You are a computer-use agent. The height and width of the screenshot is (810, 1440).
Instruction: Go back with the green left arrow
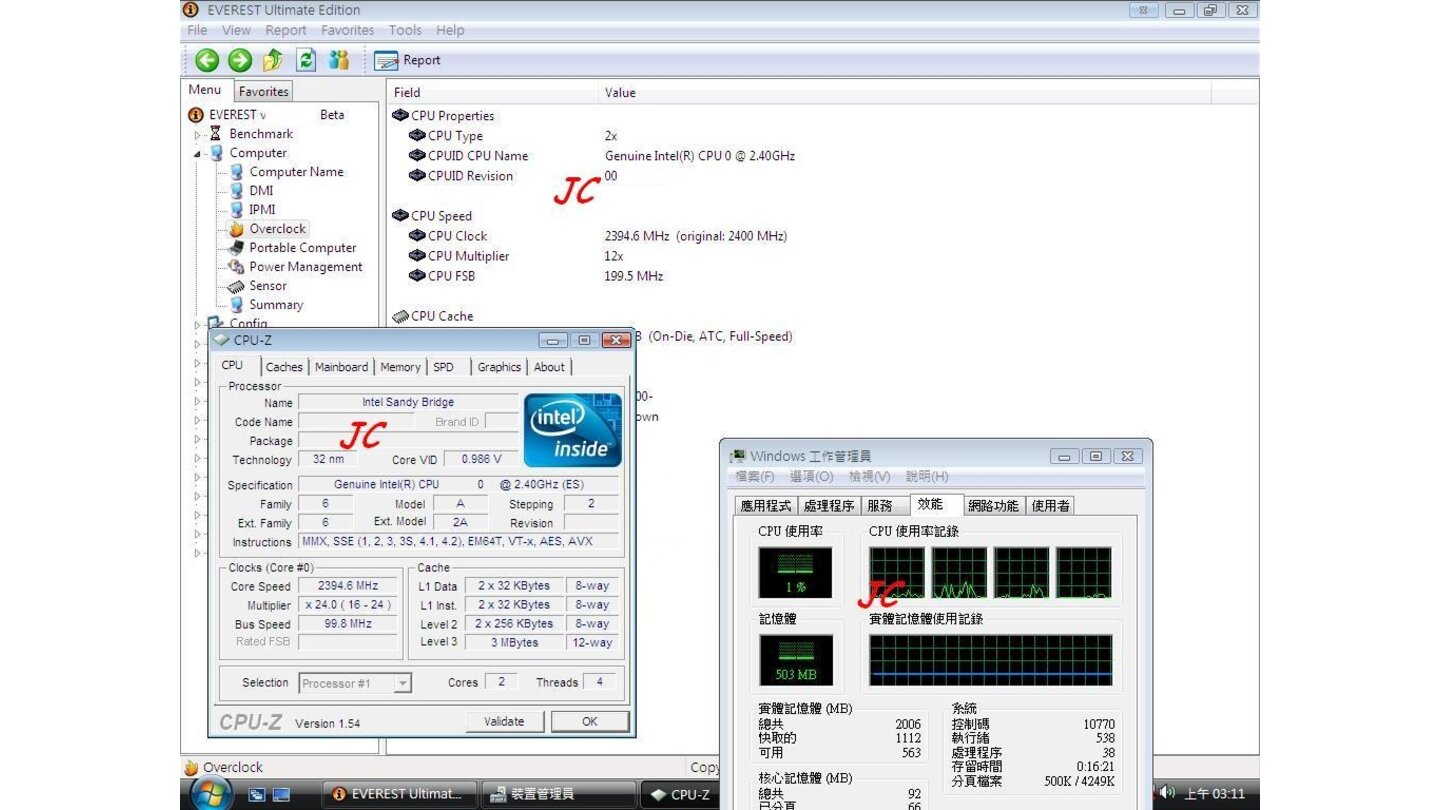point(207,60)
